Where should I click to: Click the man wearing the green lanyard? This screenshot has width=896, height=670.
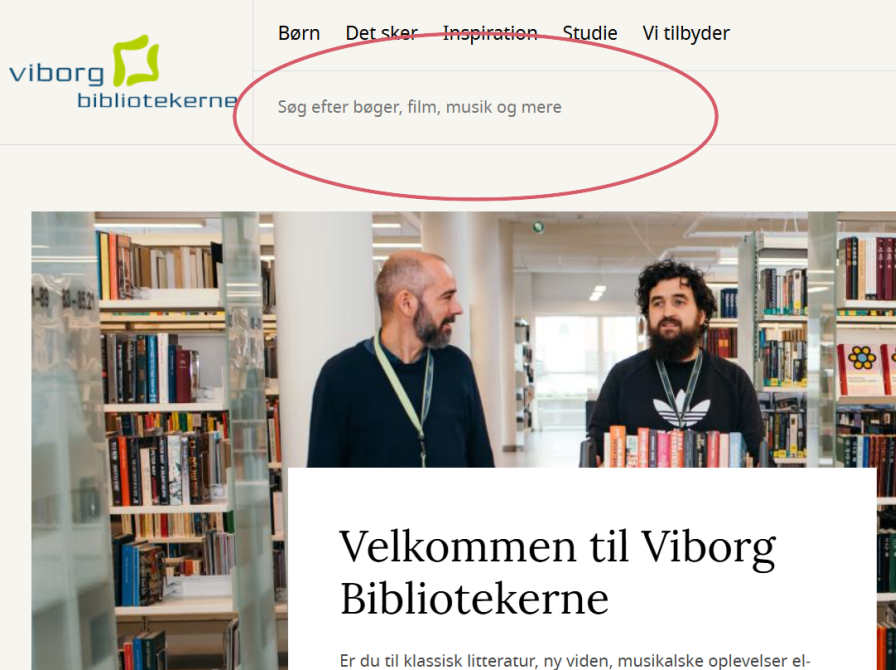pos(398,360)
